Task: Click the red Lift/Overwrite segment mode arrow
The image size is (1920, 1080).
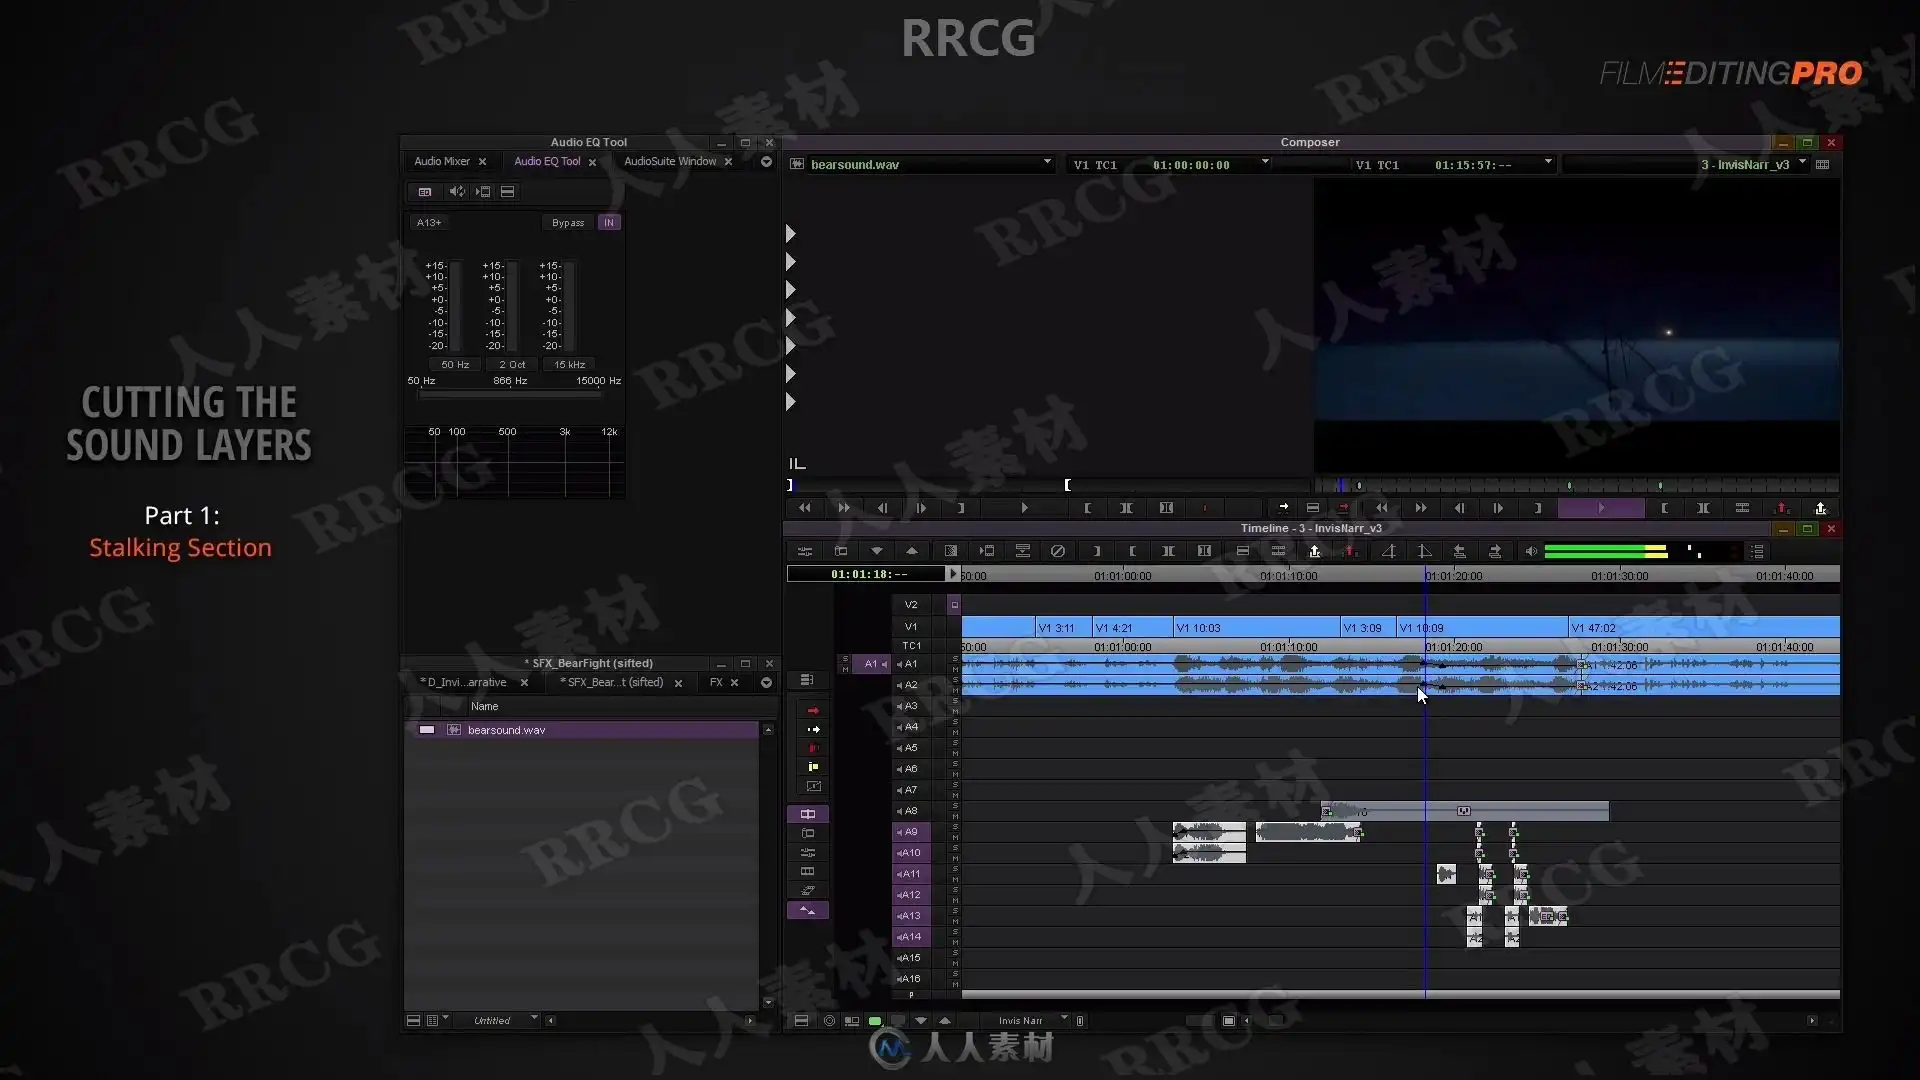Action: (812, 710)
